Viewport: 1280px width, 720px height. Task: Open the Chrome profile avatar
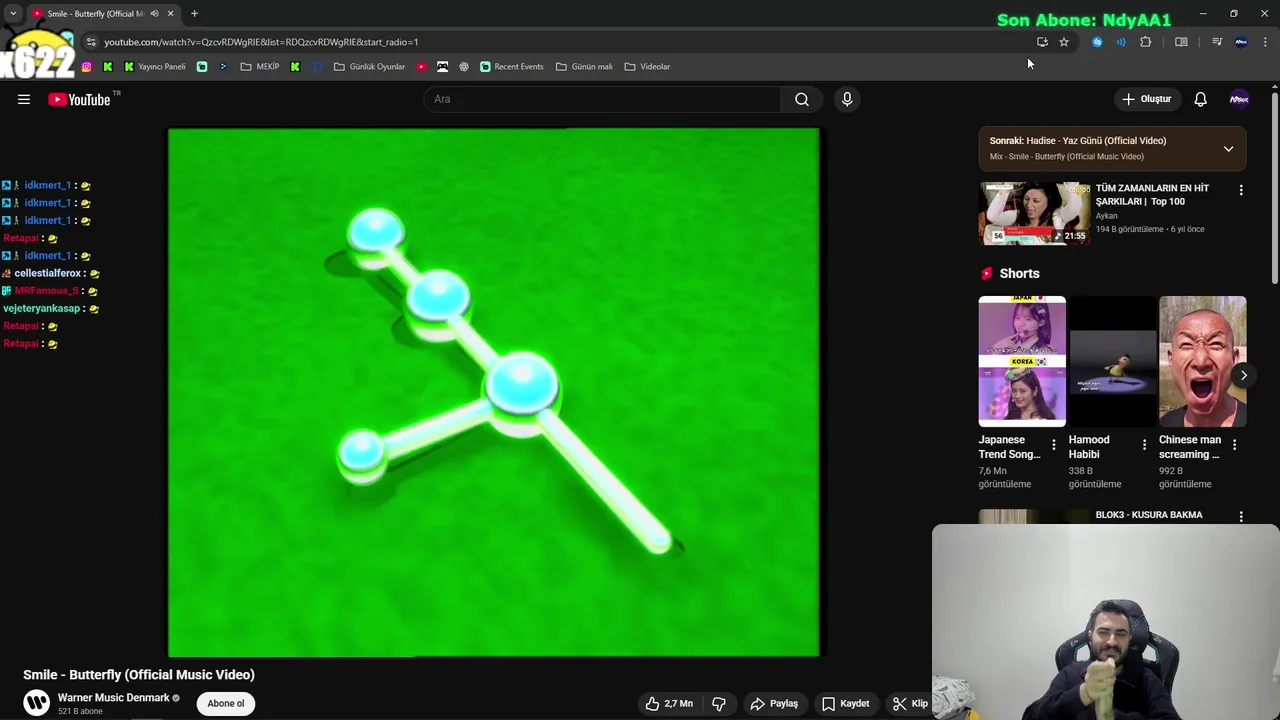[1241, 42]
